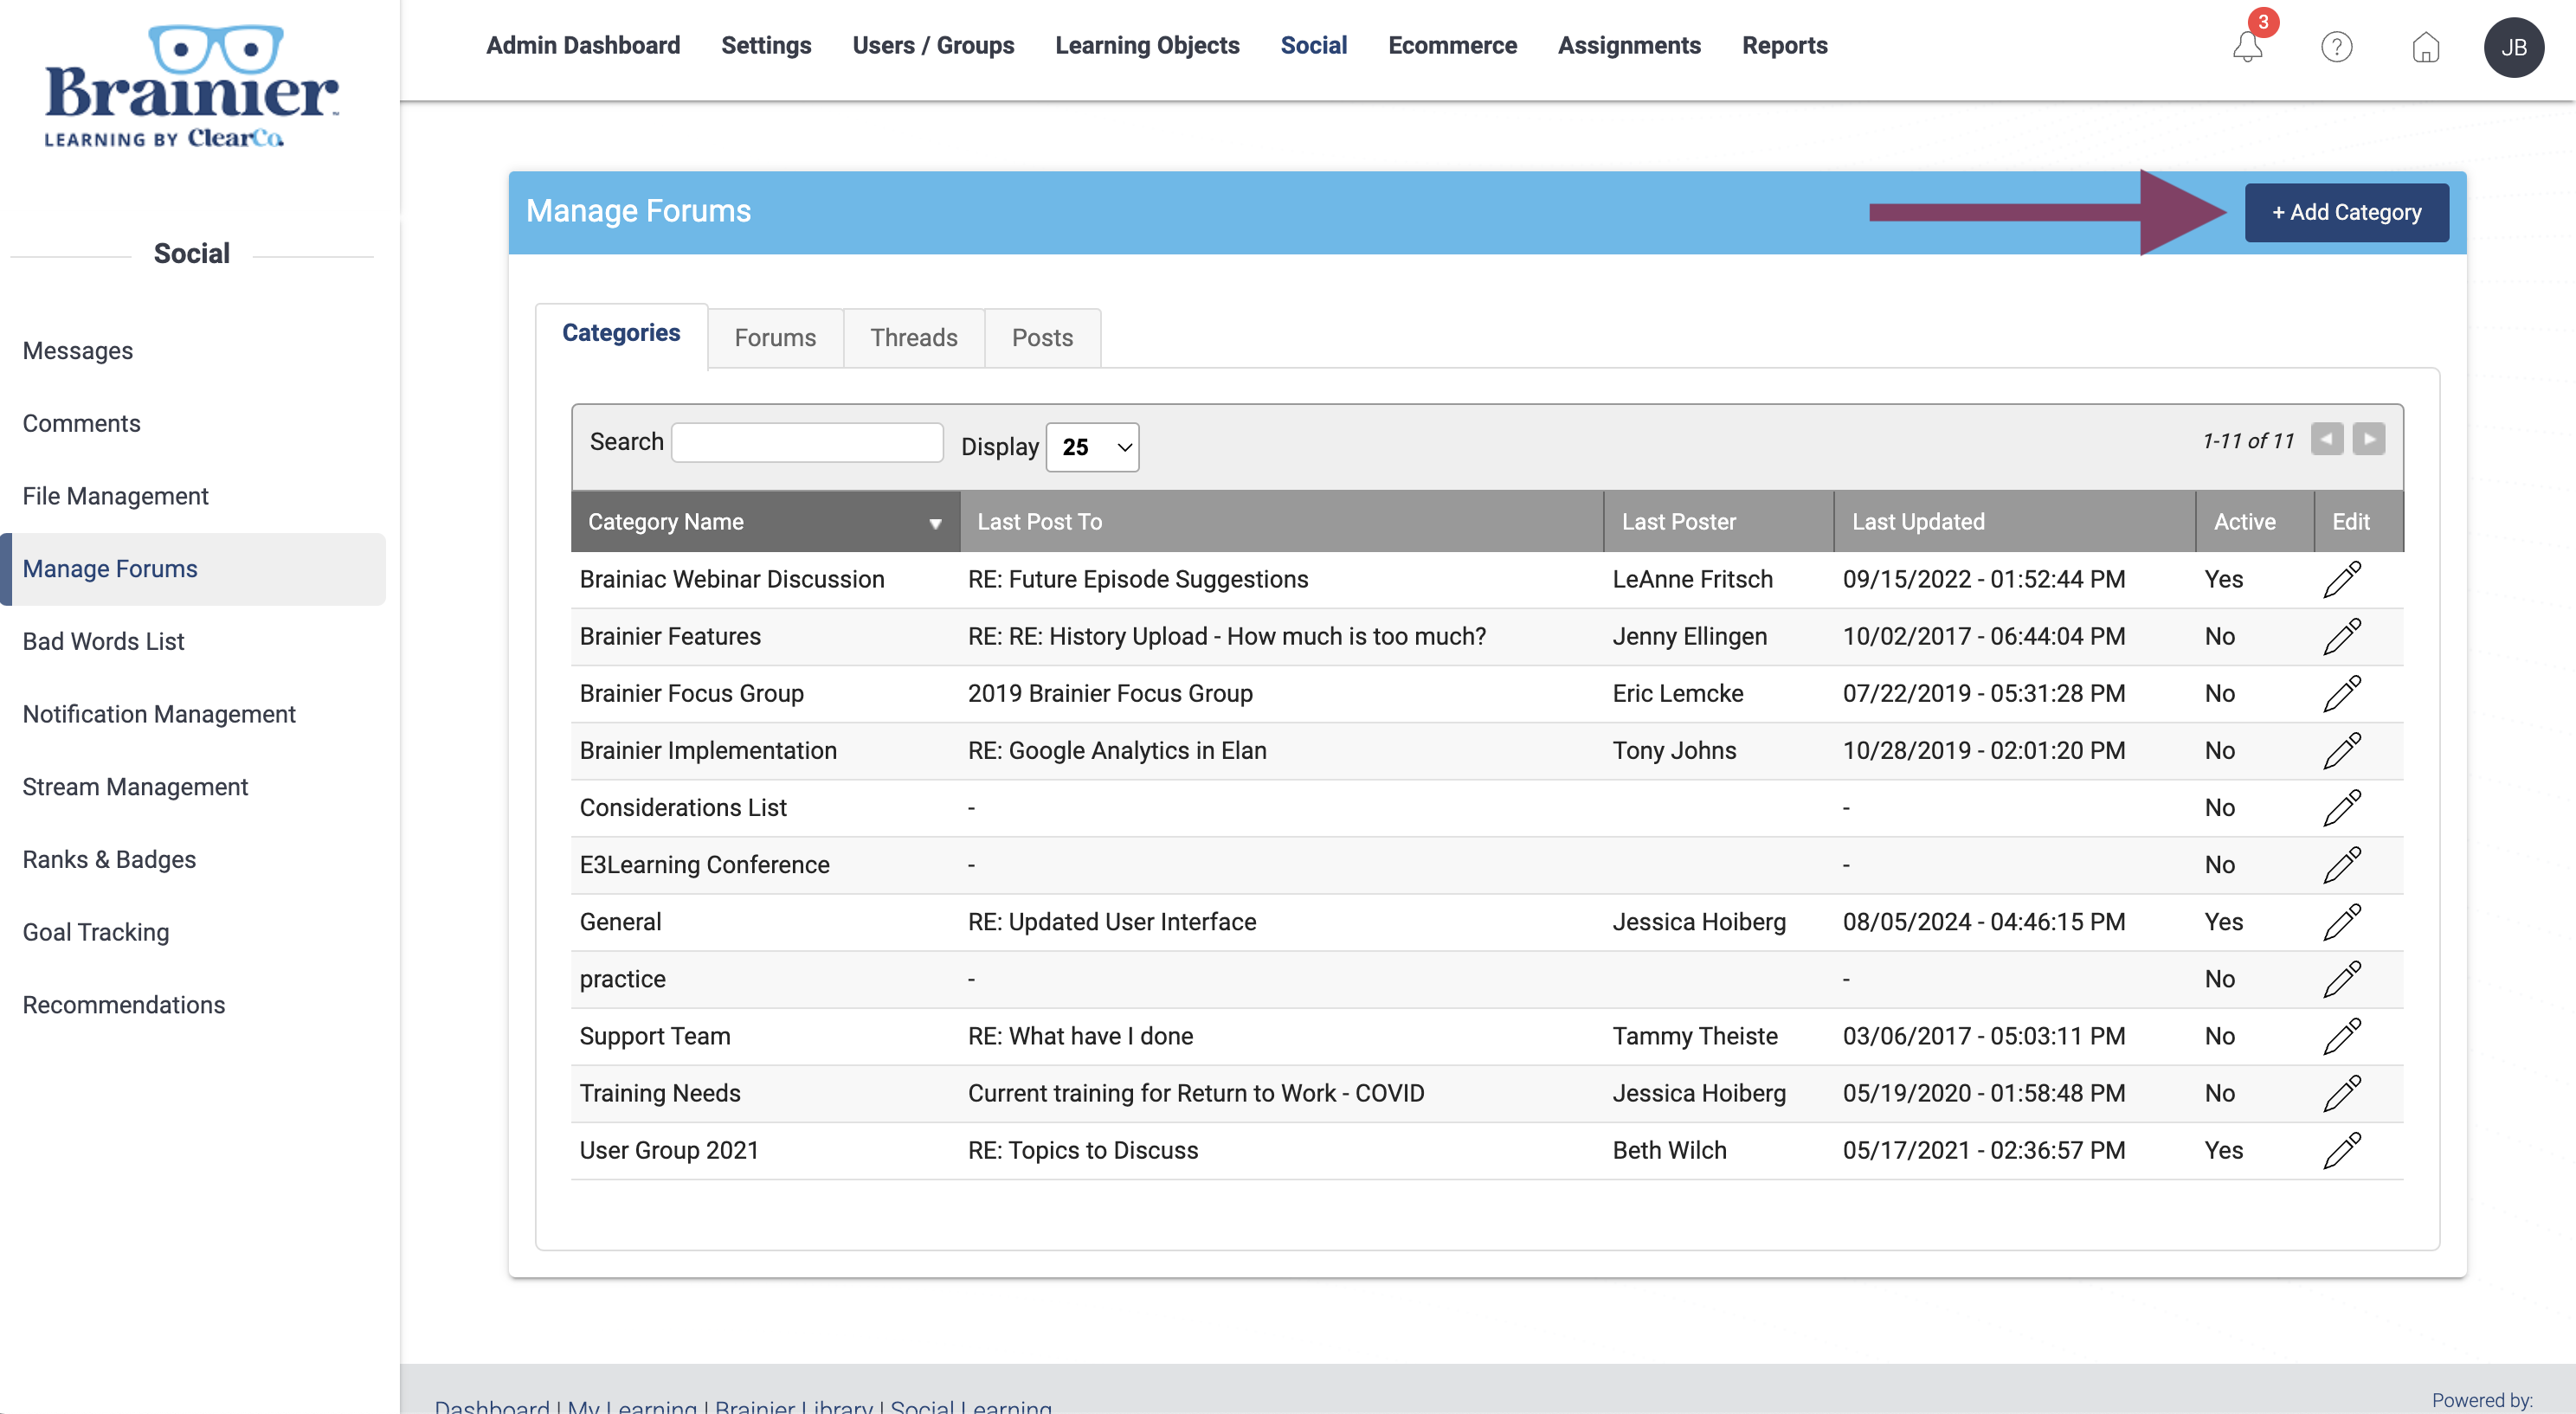This screenshot has width=2576, height=1414.
Task: Click into the Search input field
Action: pyautogui.click(x=807, y=442)
